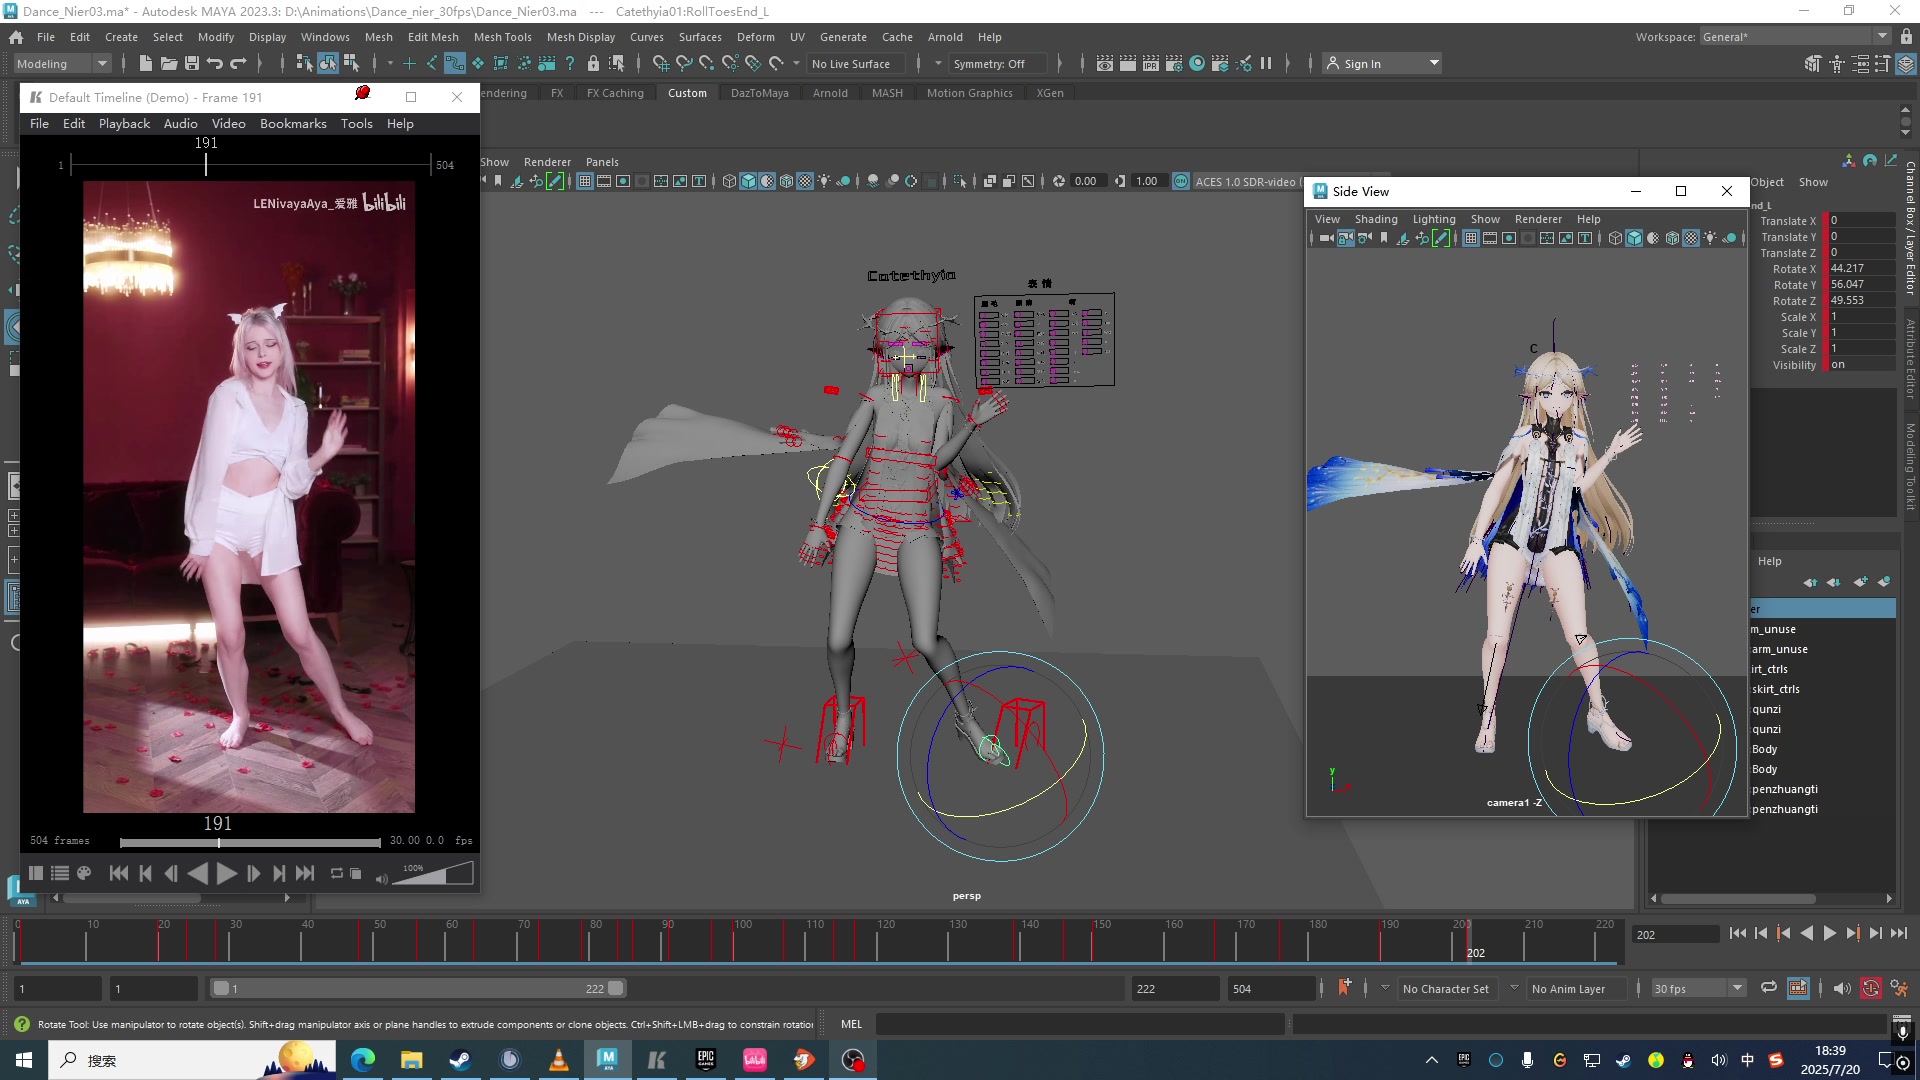Open the 30 fps frame rate dropdown
The image size is (1920, 1080).
[x=1698, y=988]
